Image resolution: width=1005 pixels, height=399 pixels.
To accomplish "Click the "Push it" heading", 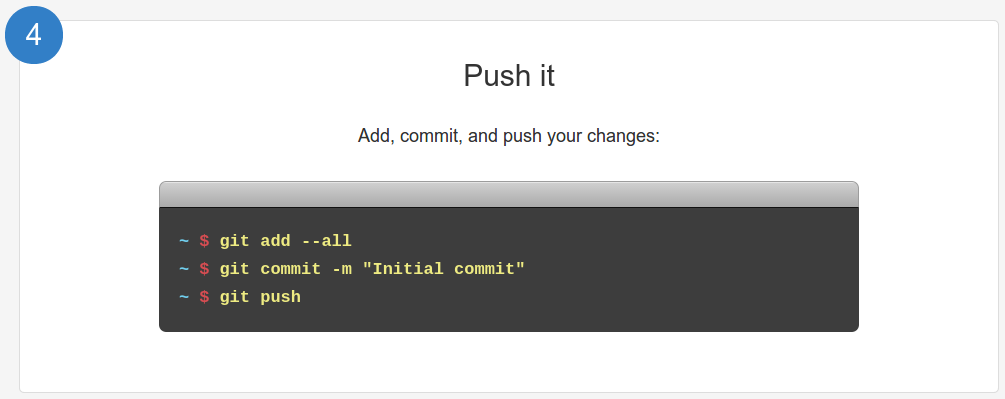I will click(x=509, y=76).
